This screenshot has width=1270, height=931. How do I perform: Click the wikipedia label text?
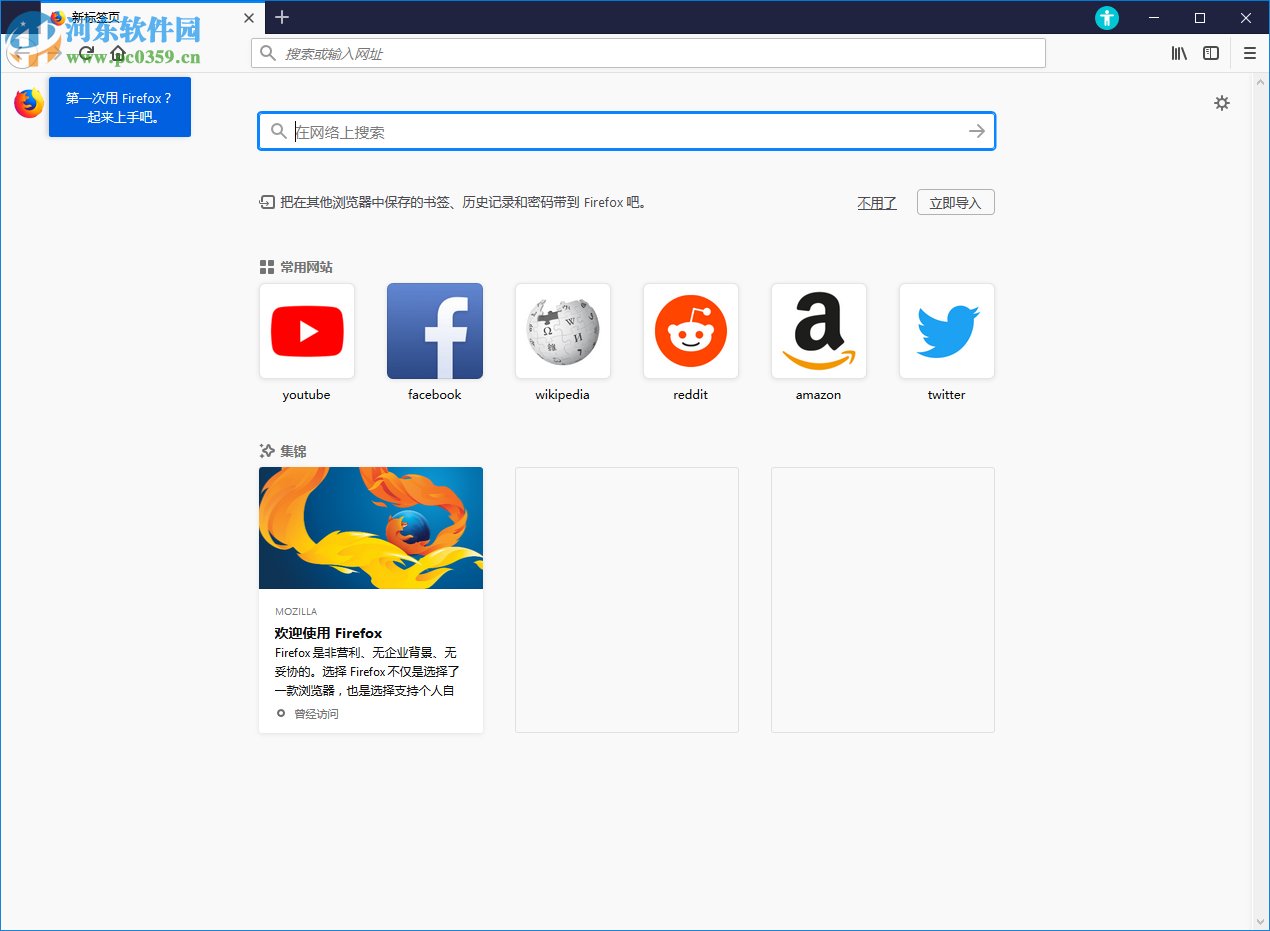tap(562, 395)
